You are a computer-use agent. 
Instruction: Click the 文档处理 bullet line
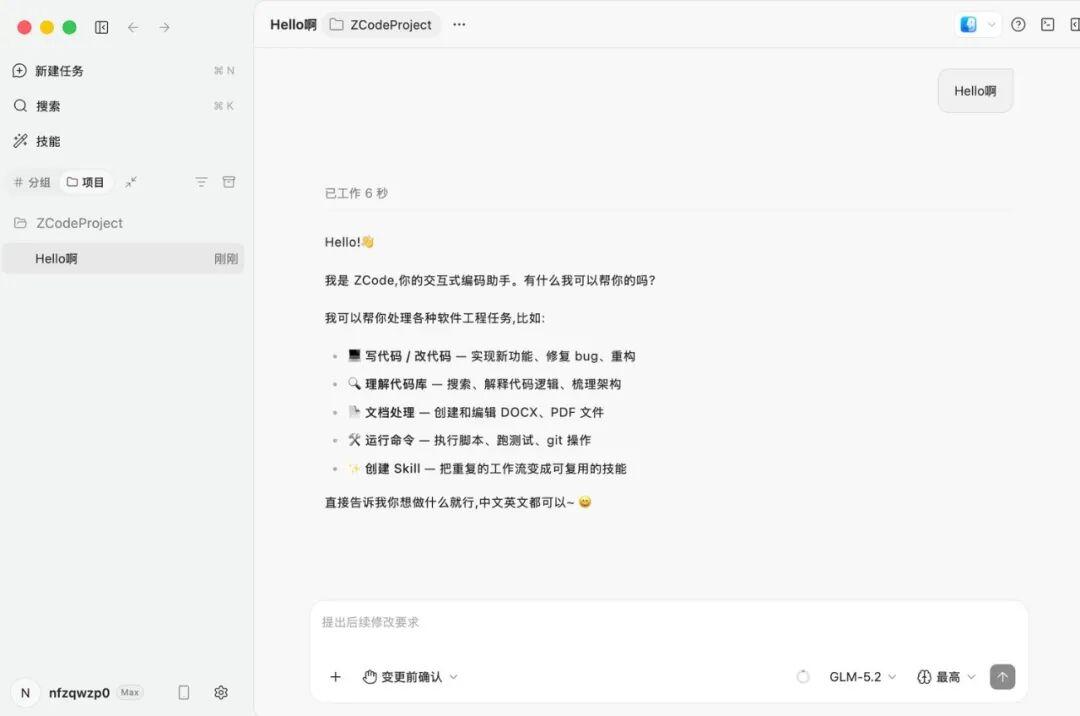click(475, 412)
